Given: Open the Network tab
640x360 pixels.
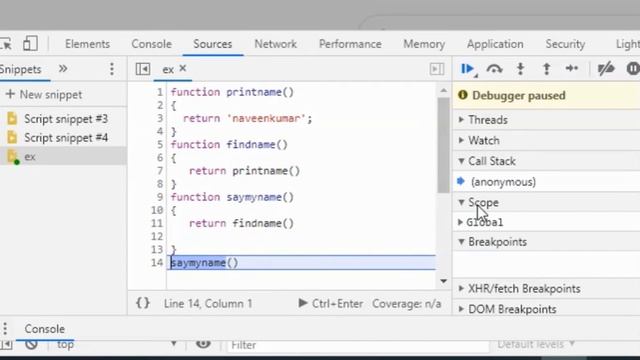Looking at the screenshot, I should [276, 44].
